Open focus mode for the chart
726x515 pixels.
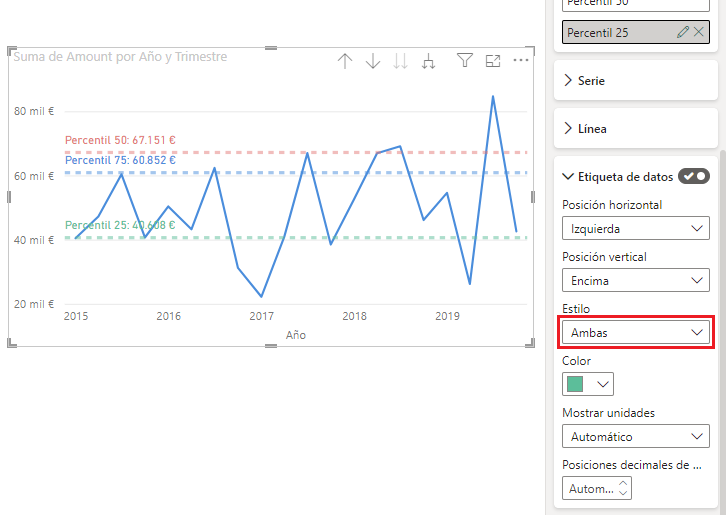click(492, 61)
